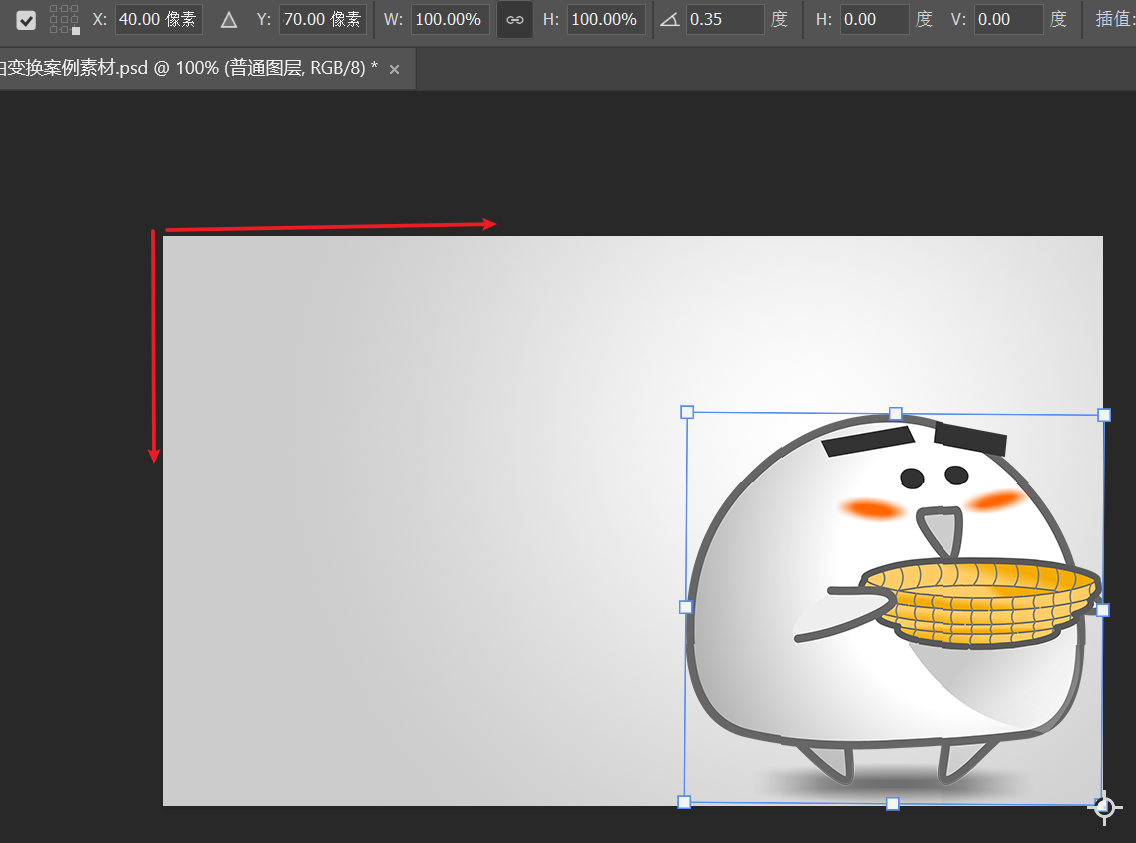This screenshot has height=843, width=1136.
Task: Select the H height field showing 100.00%
Action: pos(605,19)
